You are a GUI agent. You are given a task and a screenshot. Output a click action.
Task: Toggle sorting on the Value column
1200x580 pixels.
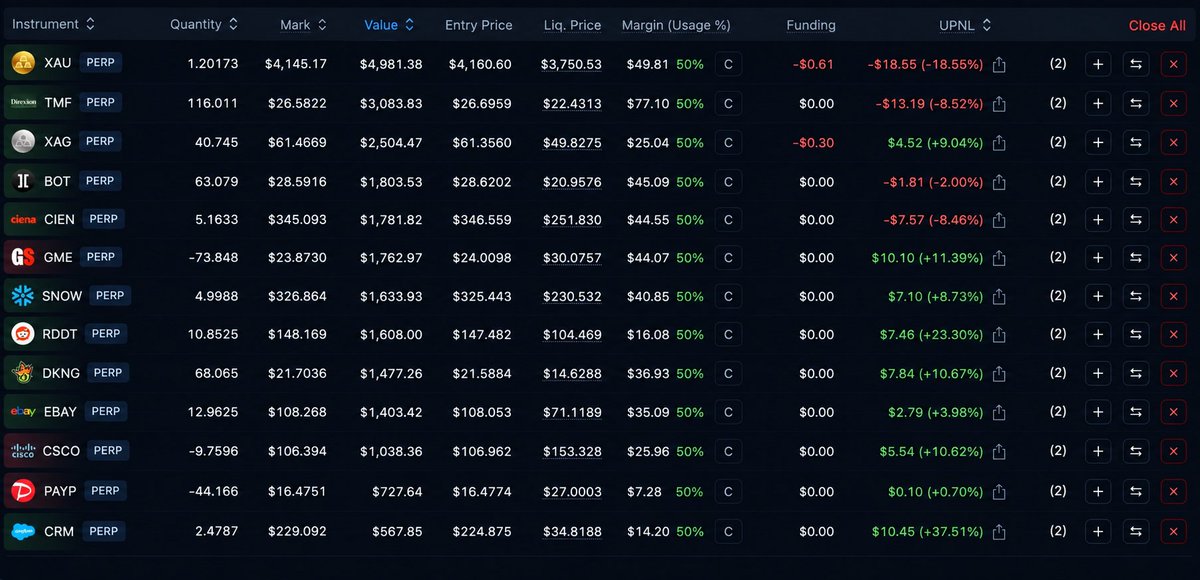click(x=389, y=24)
